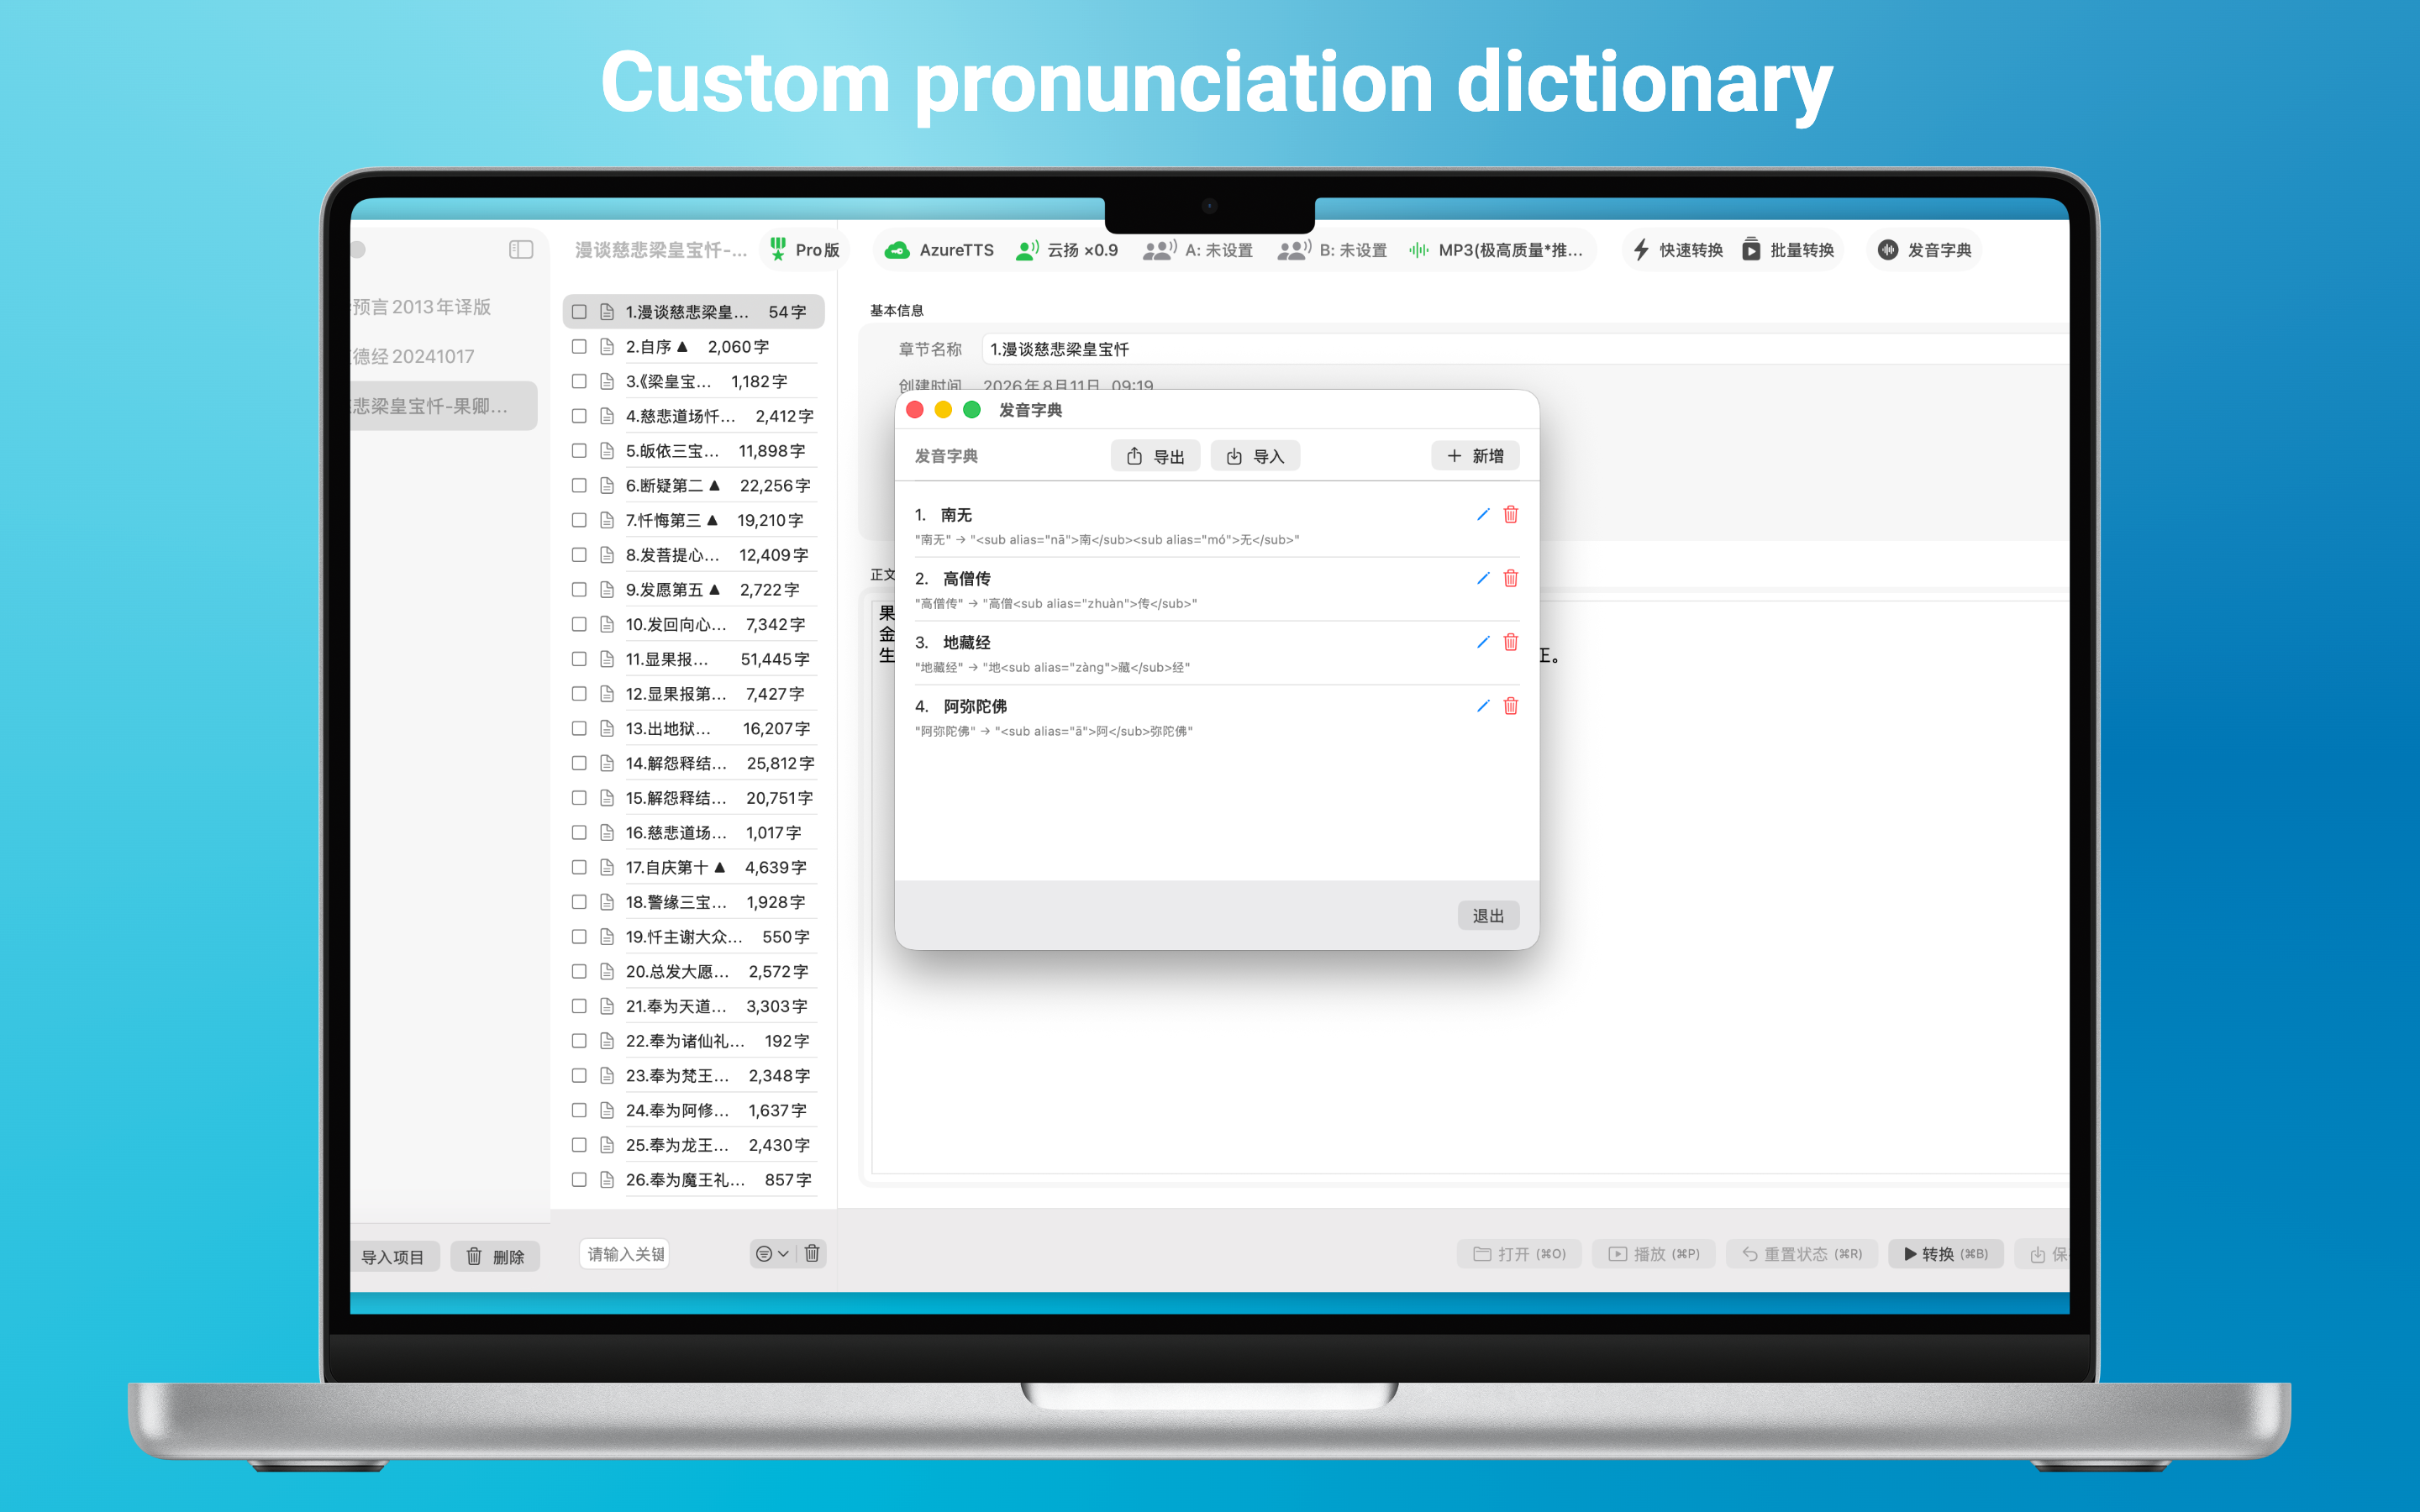
Task: Open 批量转换 batch convert
Action: (1788, 250)
